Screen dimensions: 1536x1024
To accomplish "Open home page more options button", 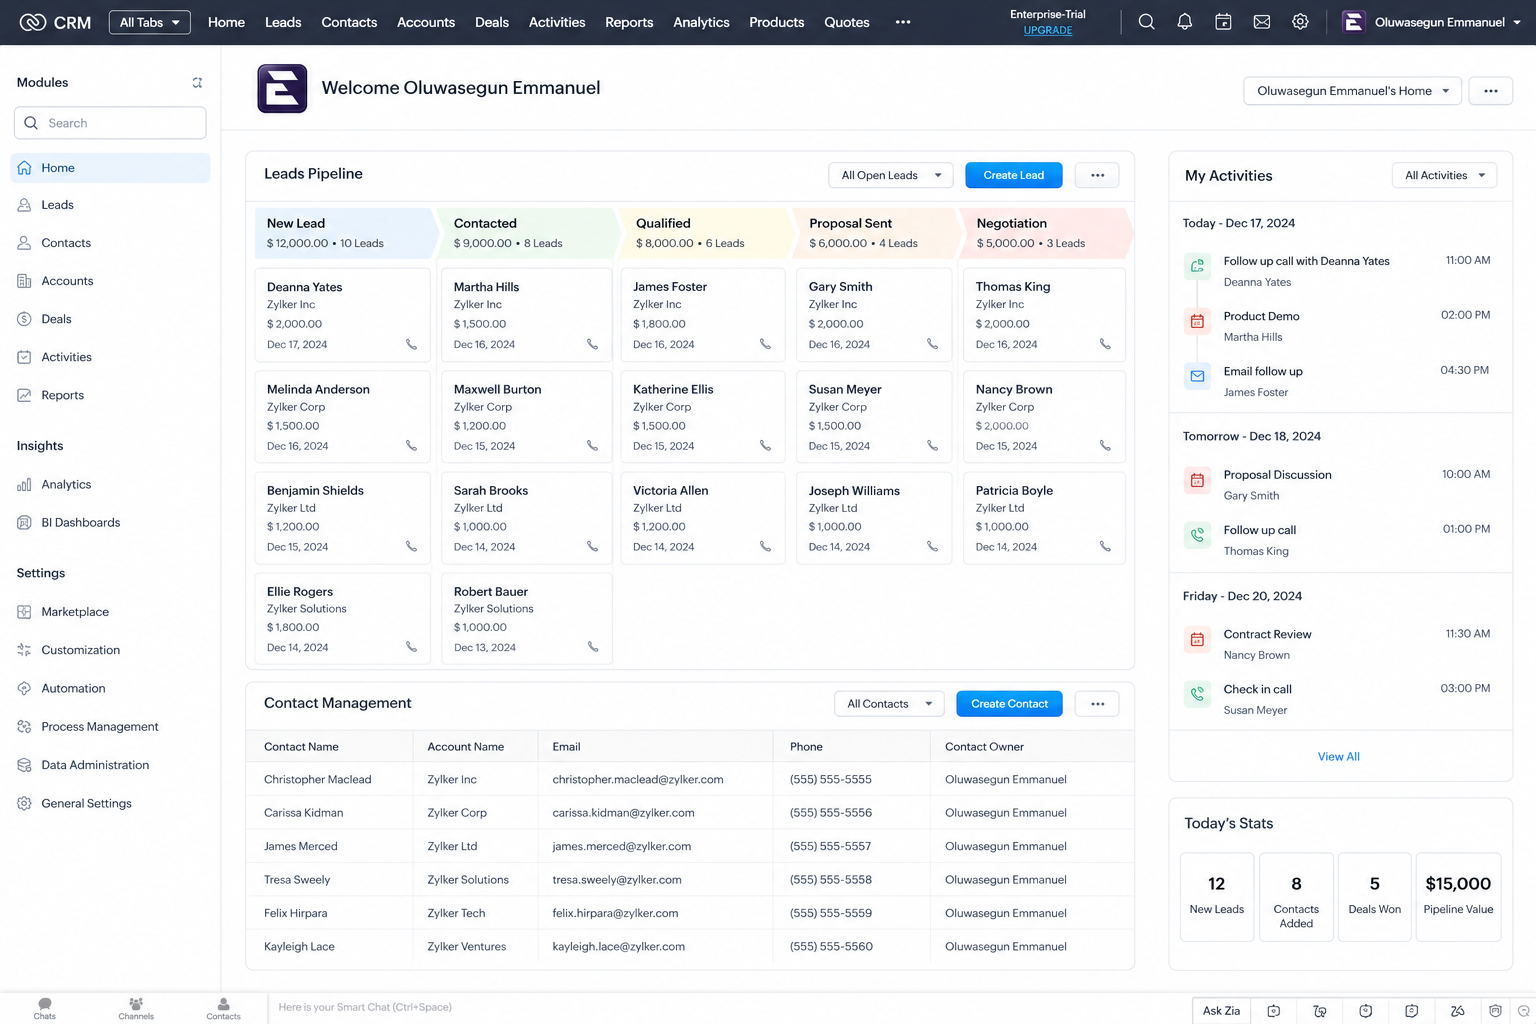I will pos(1490,91).
